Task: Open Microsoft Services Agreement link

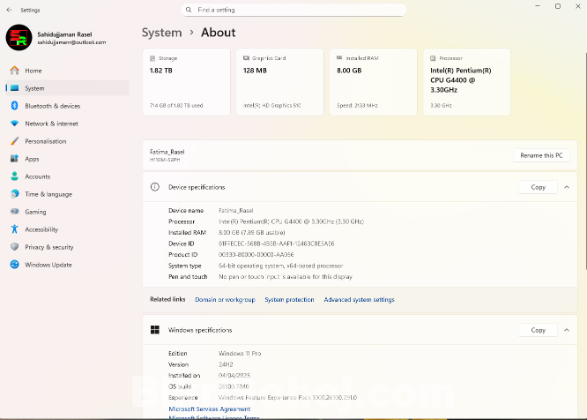Action: coord(209,409)
